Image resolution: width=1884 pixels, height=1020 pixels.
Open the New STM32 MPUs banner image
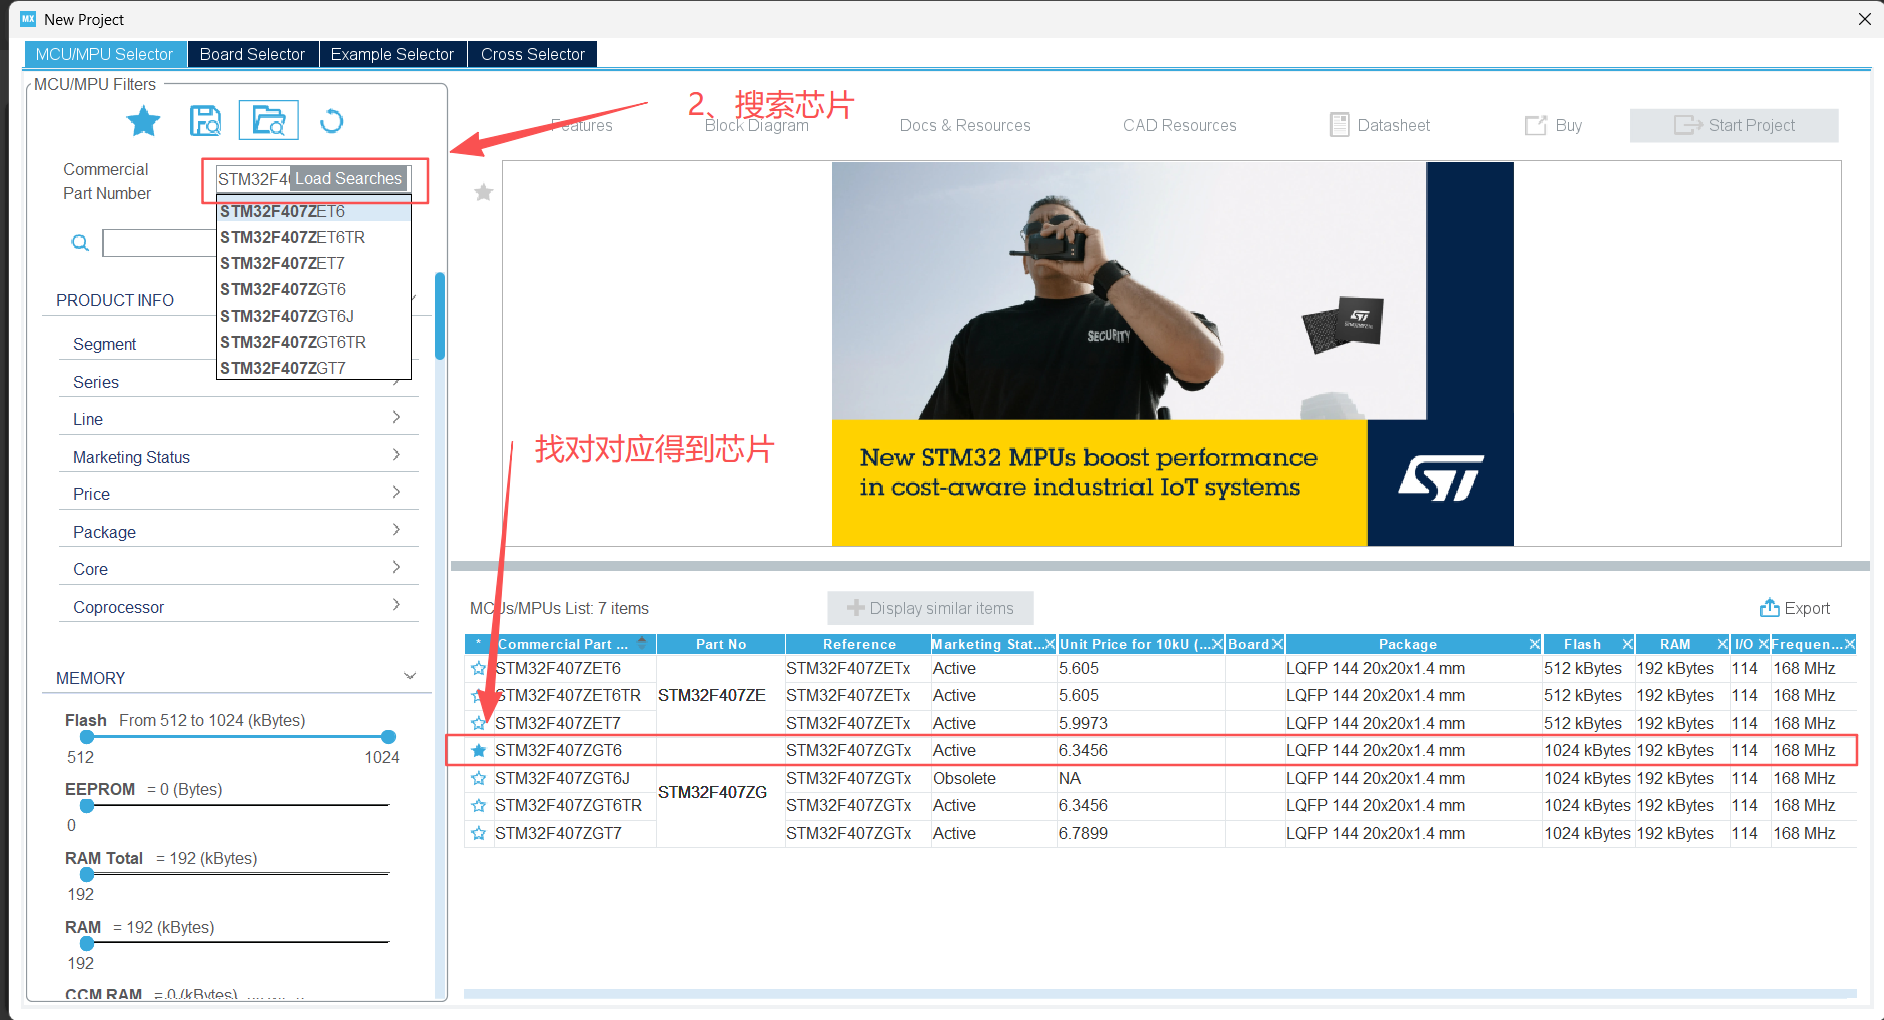tap(1172, 354)
